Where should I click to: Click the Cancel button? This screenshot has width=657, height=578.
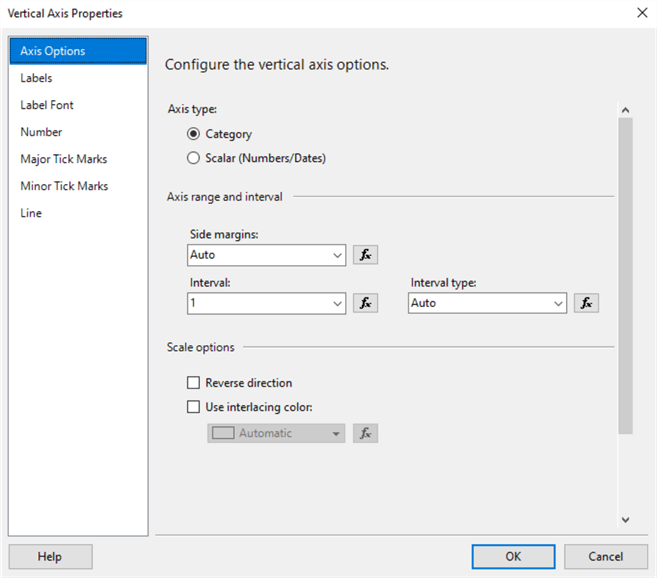(x=605, y=557)
